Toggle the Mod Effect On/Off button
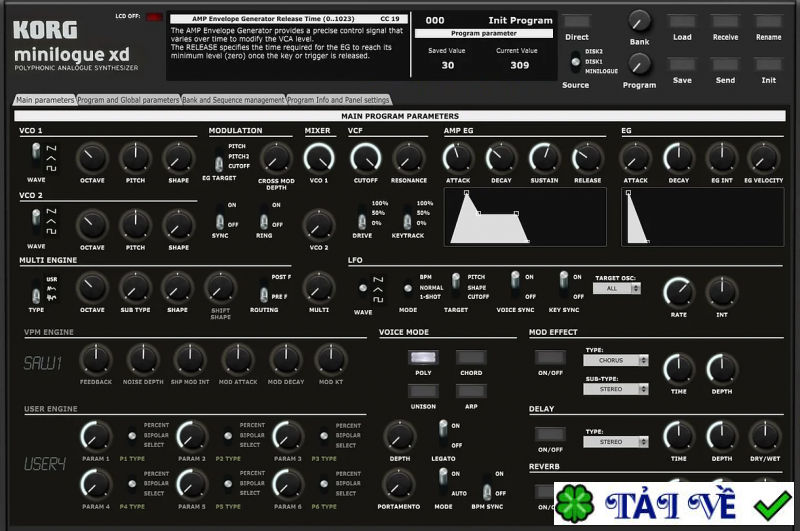 click(550, 357)
